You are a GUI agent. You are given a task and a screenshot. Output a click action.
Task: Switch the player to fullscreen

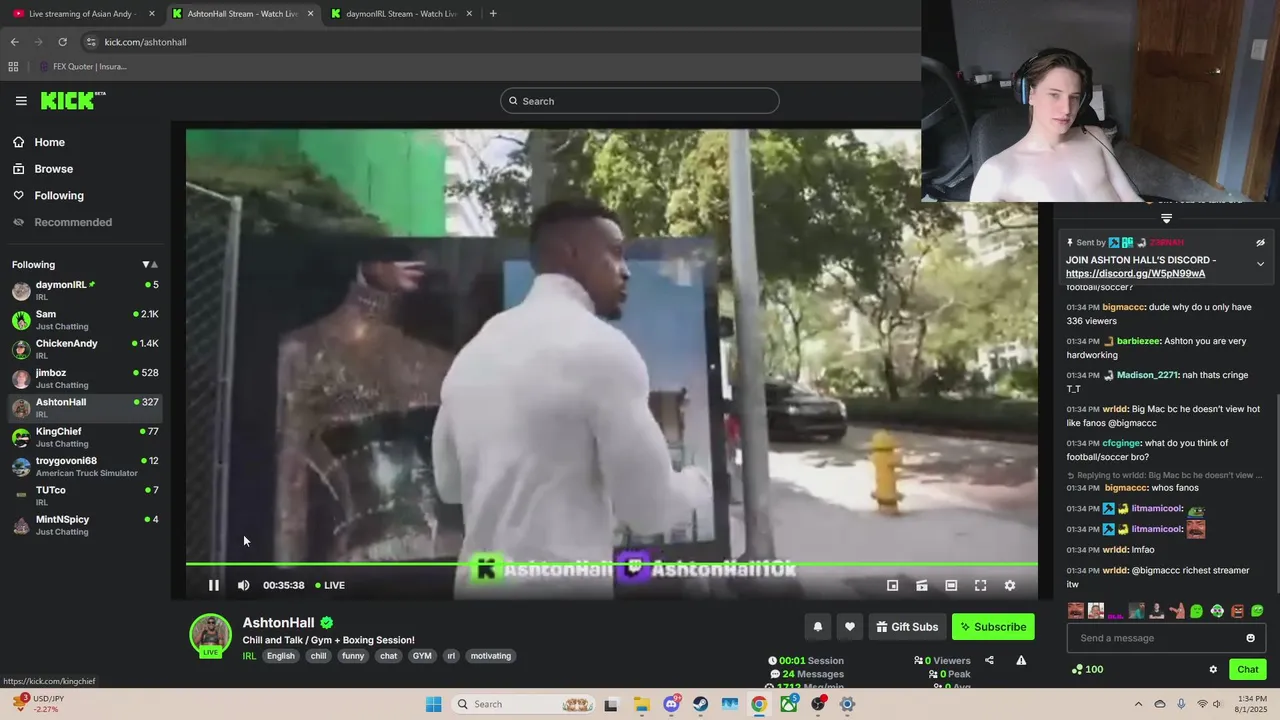pyautogui.click(x=980, y=585)
